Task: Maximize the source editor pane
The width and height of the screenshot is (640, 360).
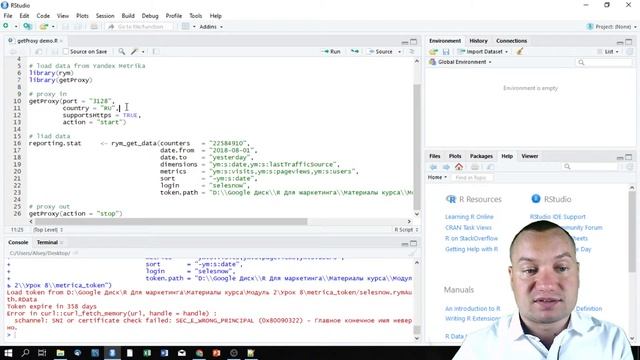Action: pos(413,42)
